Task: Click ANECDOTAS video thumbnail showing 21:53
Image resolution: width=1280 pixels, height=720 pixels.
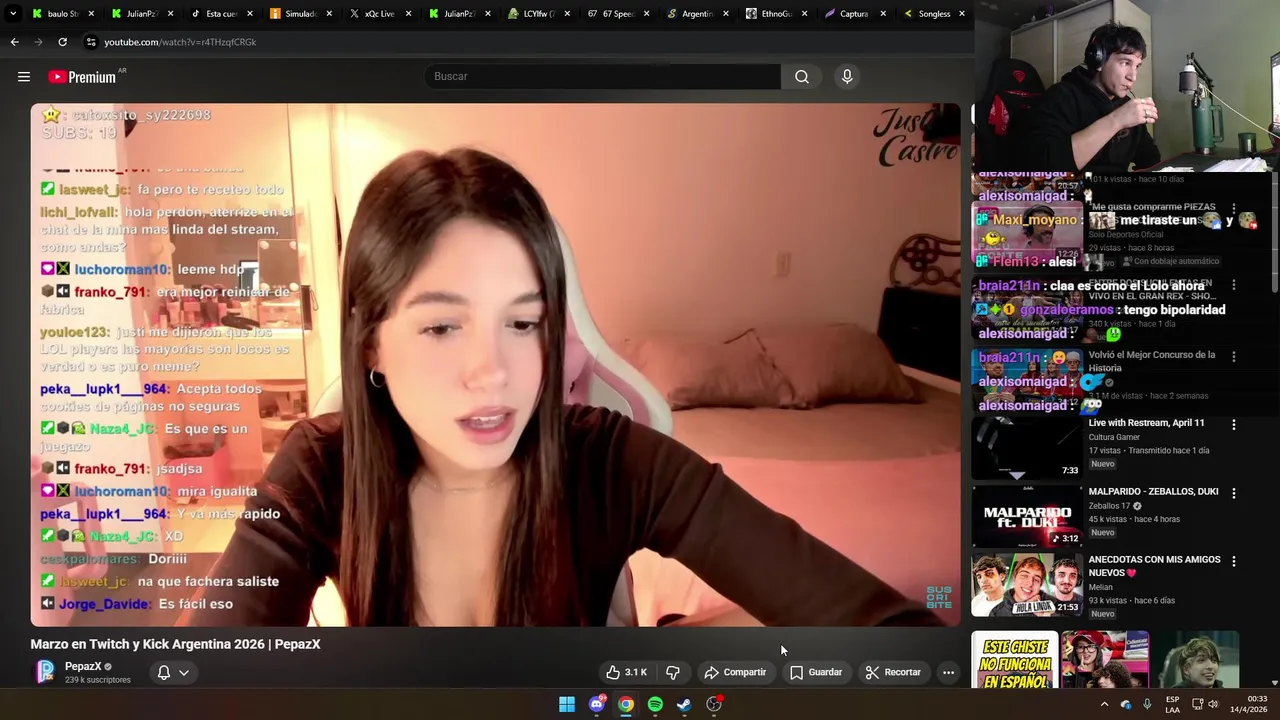Action: (x=1027, y=585)
